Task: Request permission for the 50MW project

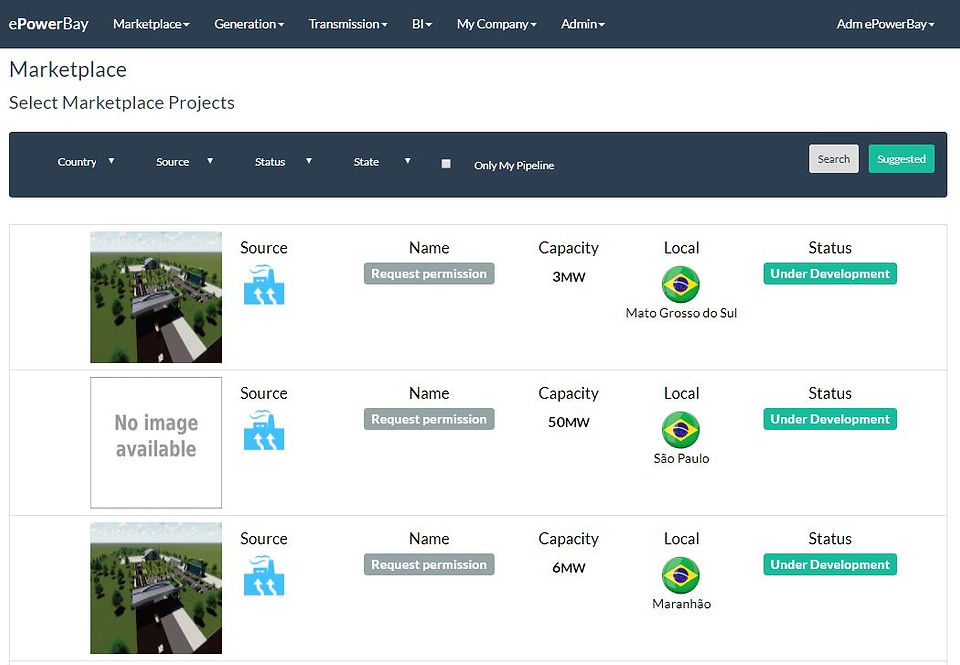Action: (x=429, y=419)
